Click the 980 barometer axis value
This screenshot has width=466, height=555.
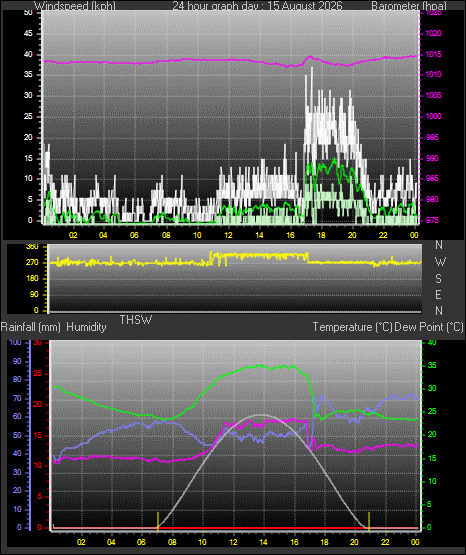[x=432, y=199]
